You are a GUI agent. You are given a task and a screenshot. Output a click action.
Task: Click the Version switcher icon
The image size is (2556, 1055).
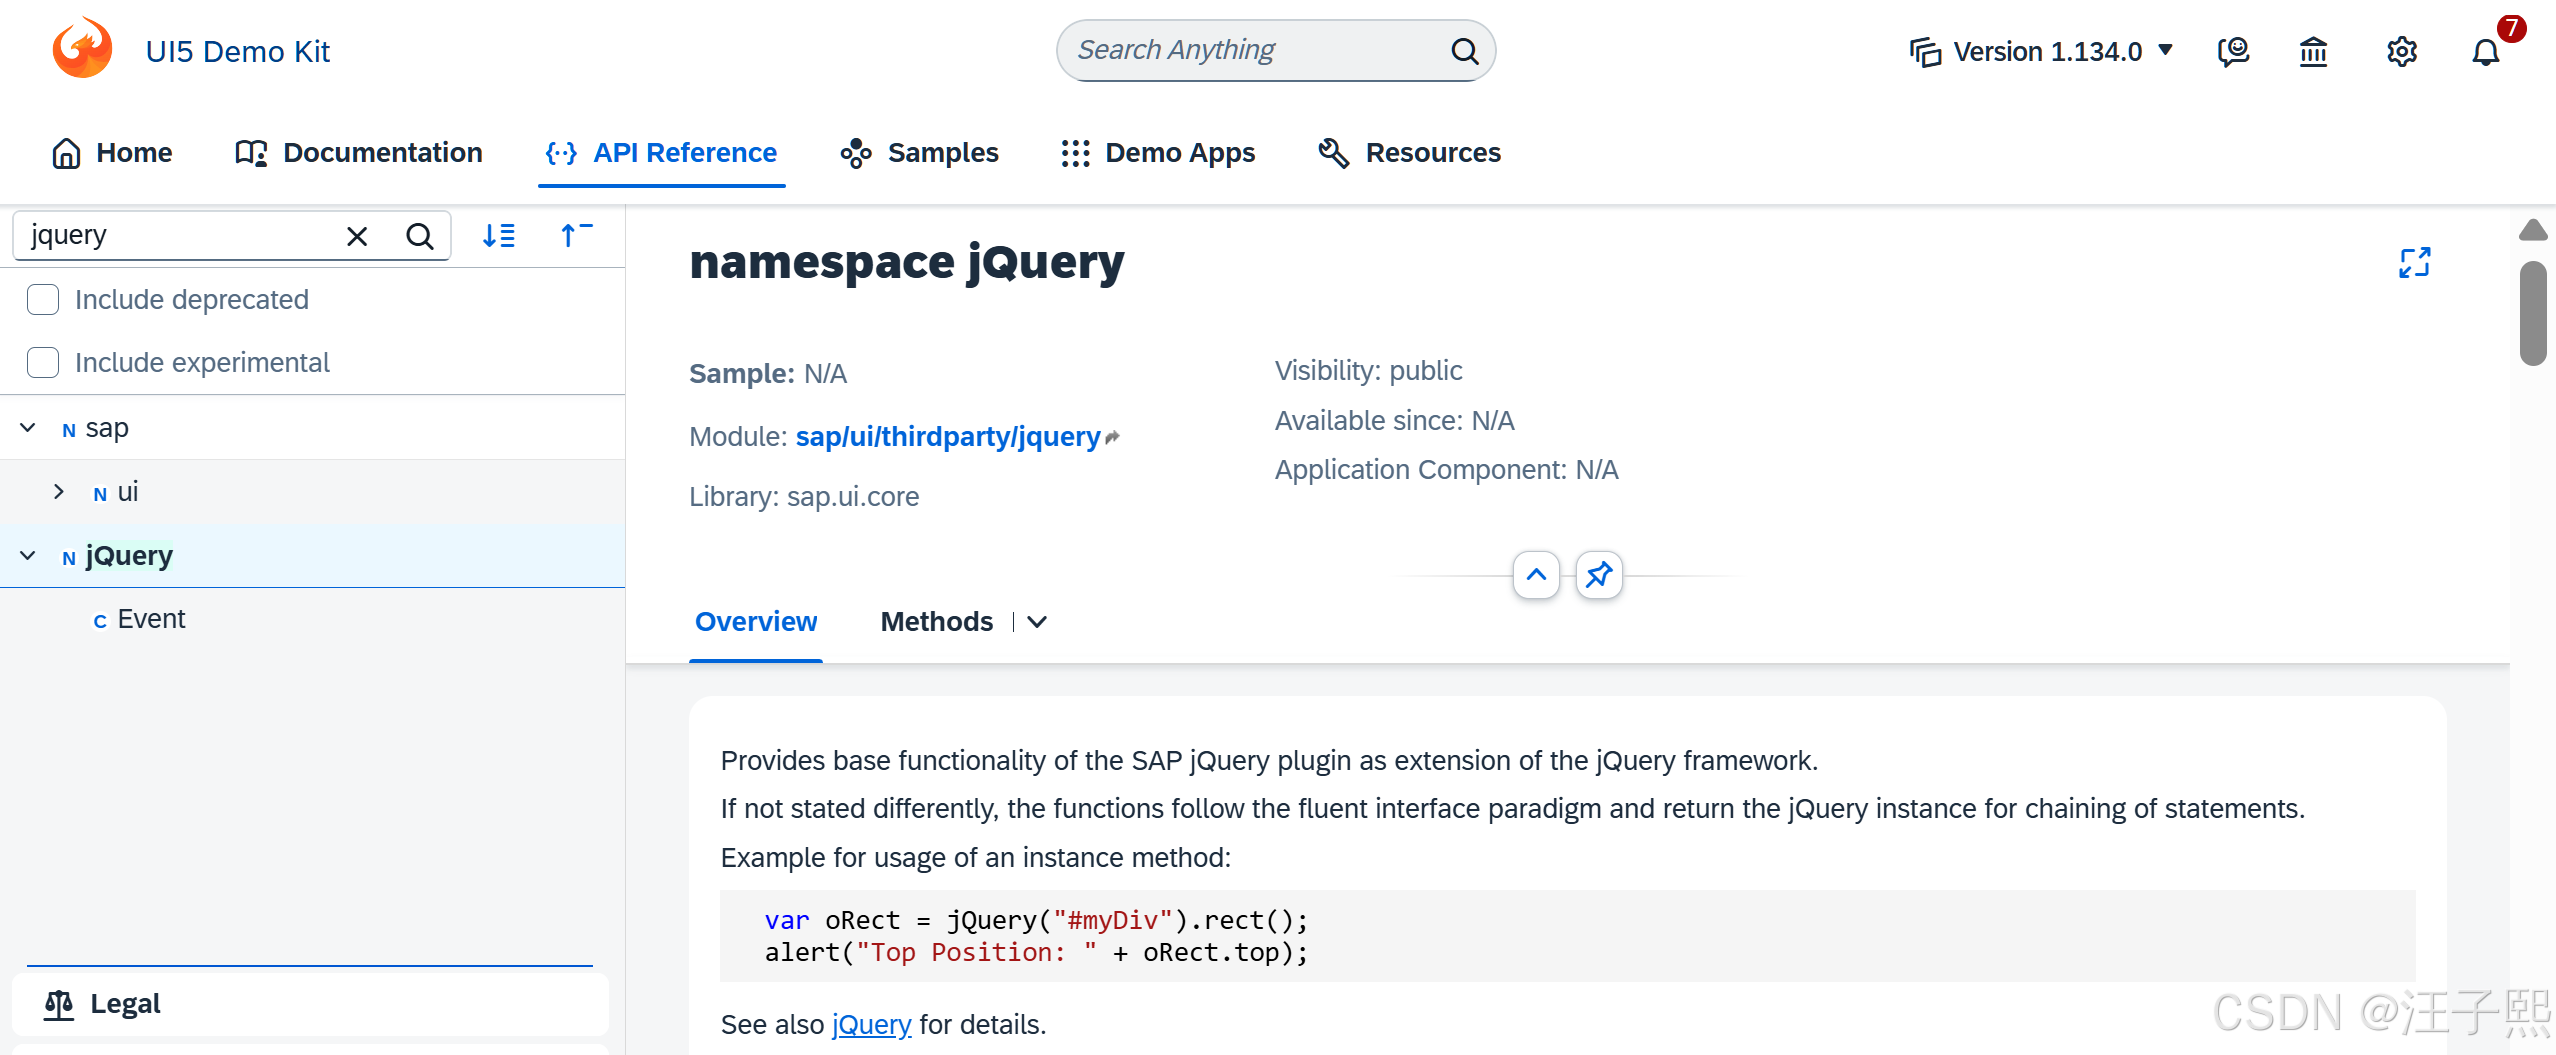click(1925, 51)
